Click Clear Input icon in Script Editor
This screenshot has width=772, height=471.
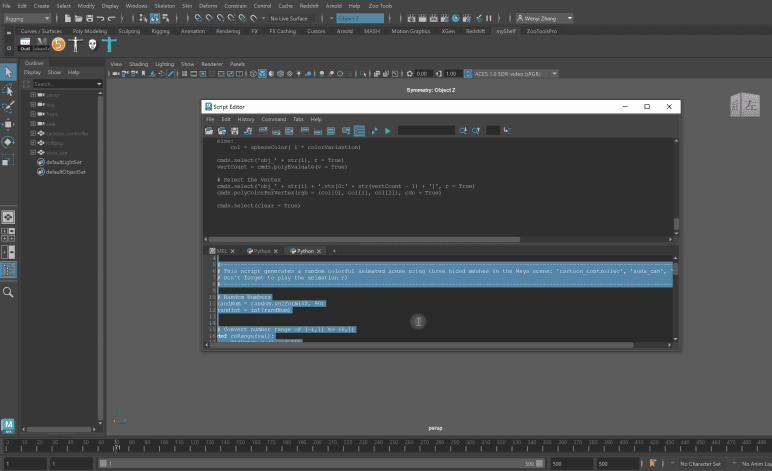(x=276, y=130)
